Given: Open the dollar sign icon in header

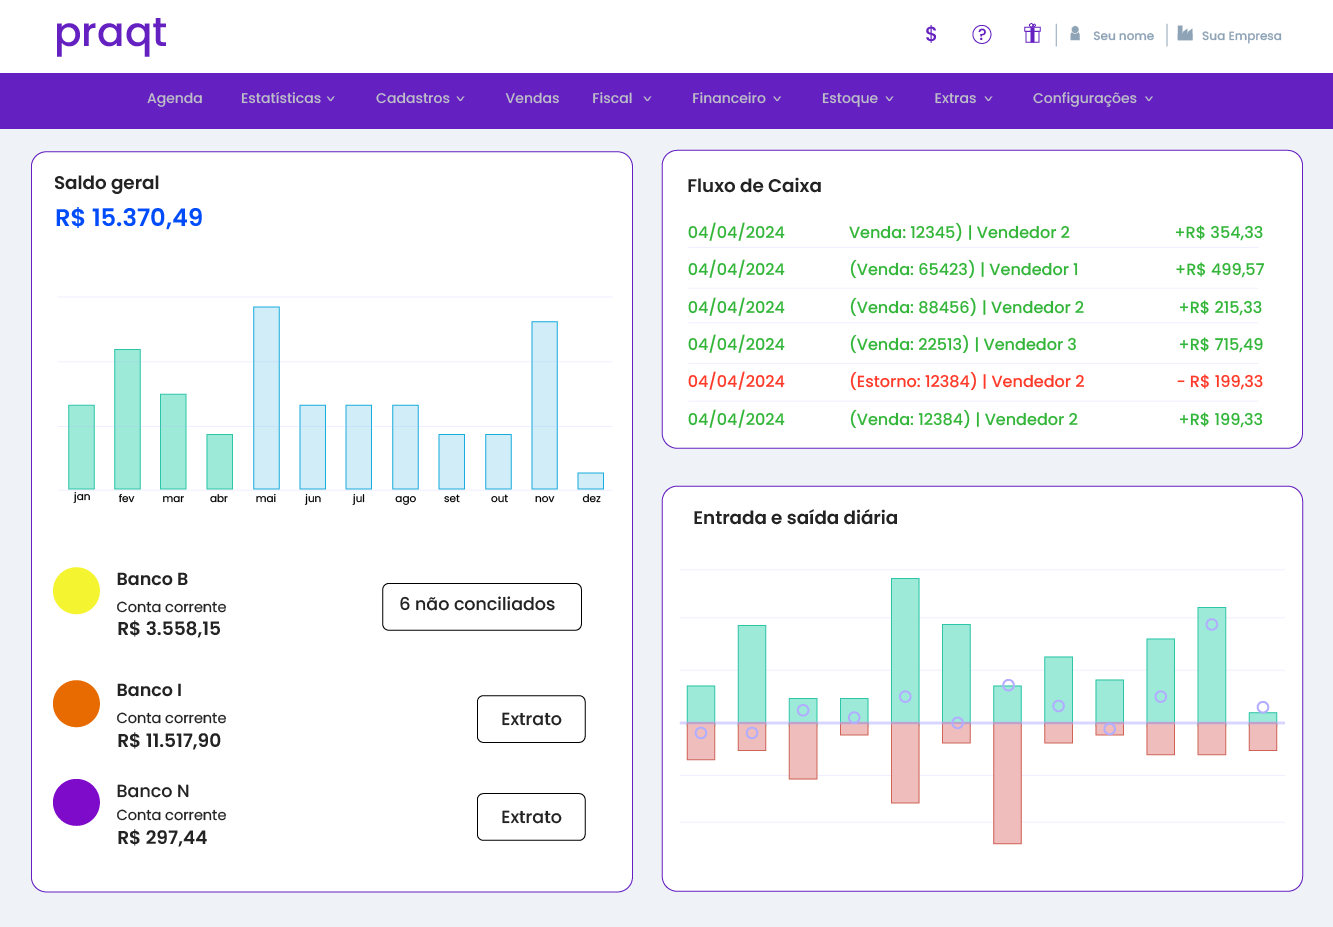Looking at the screenshot, I should coord(931,34).
